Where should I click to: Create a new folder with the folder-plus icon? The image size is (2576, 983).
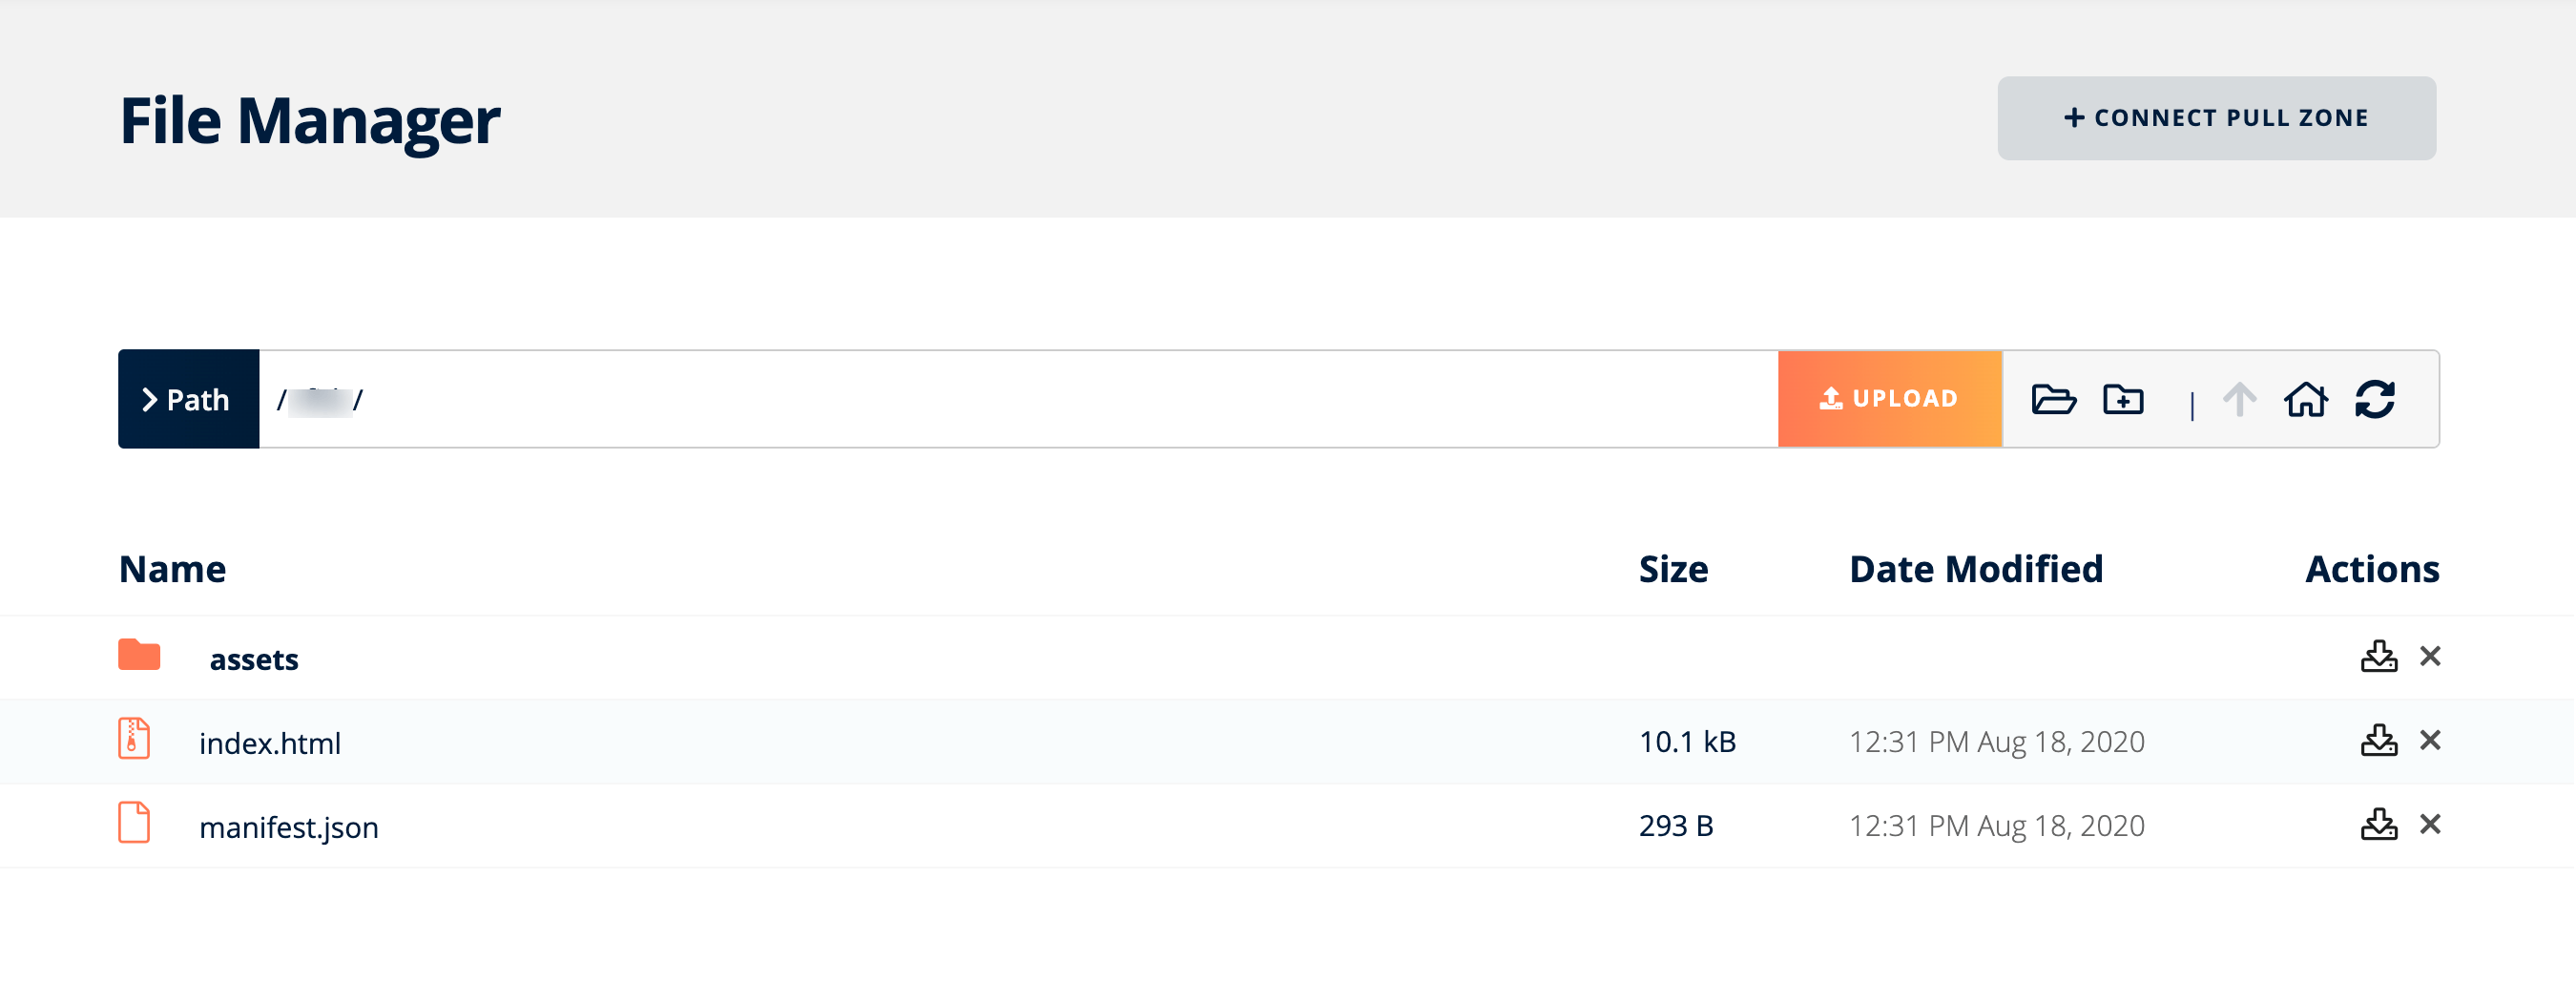point(2124,399)
